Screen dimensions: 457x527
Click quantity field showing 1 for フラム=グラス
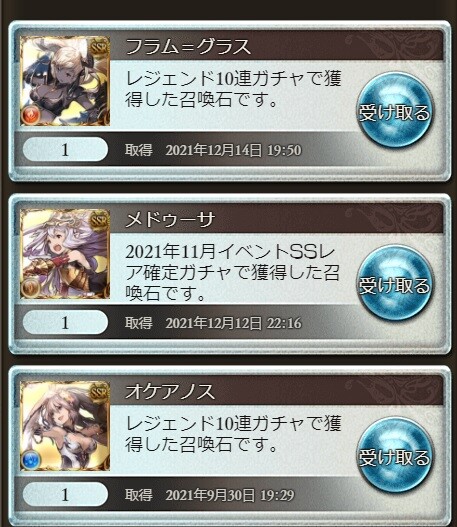coord(66,149)
